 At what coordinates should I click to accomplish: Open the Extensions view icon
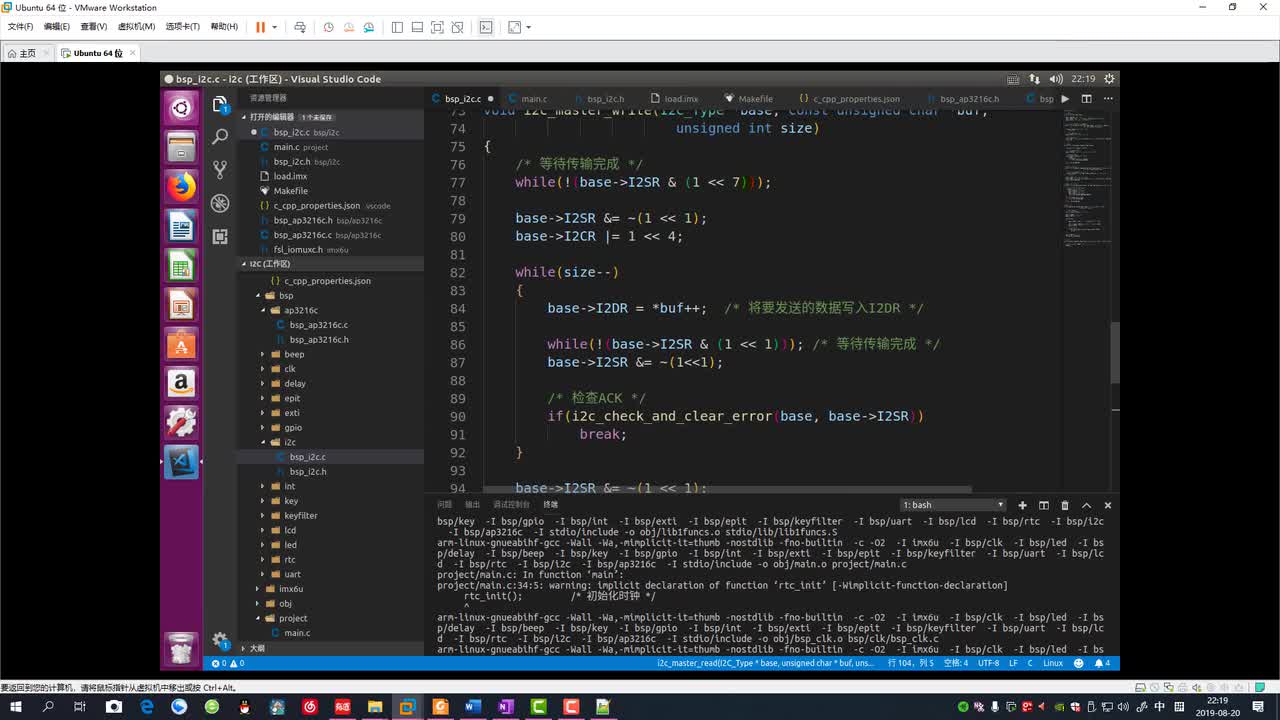coord(220,236)
